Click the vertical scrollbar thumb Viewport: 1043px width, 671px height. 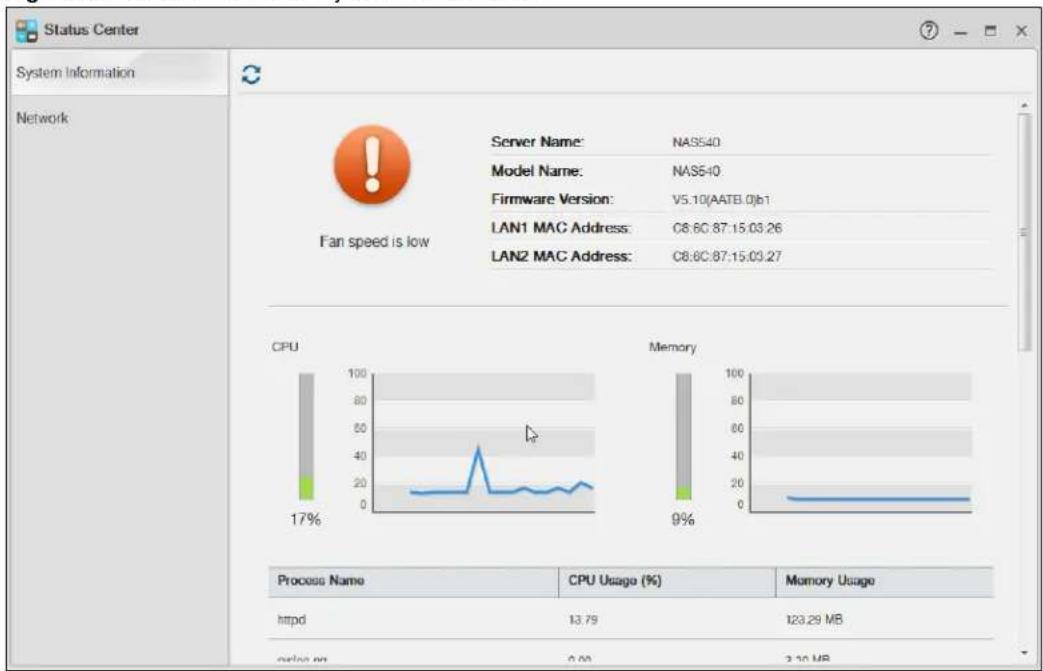pos(1024,231)
